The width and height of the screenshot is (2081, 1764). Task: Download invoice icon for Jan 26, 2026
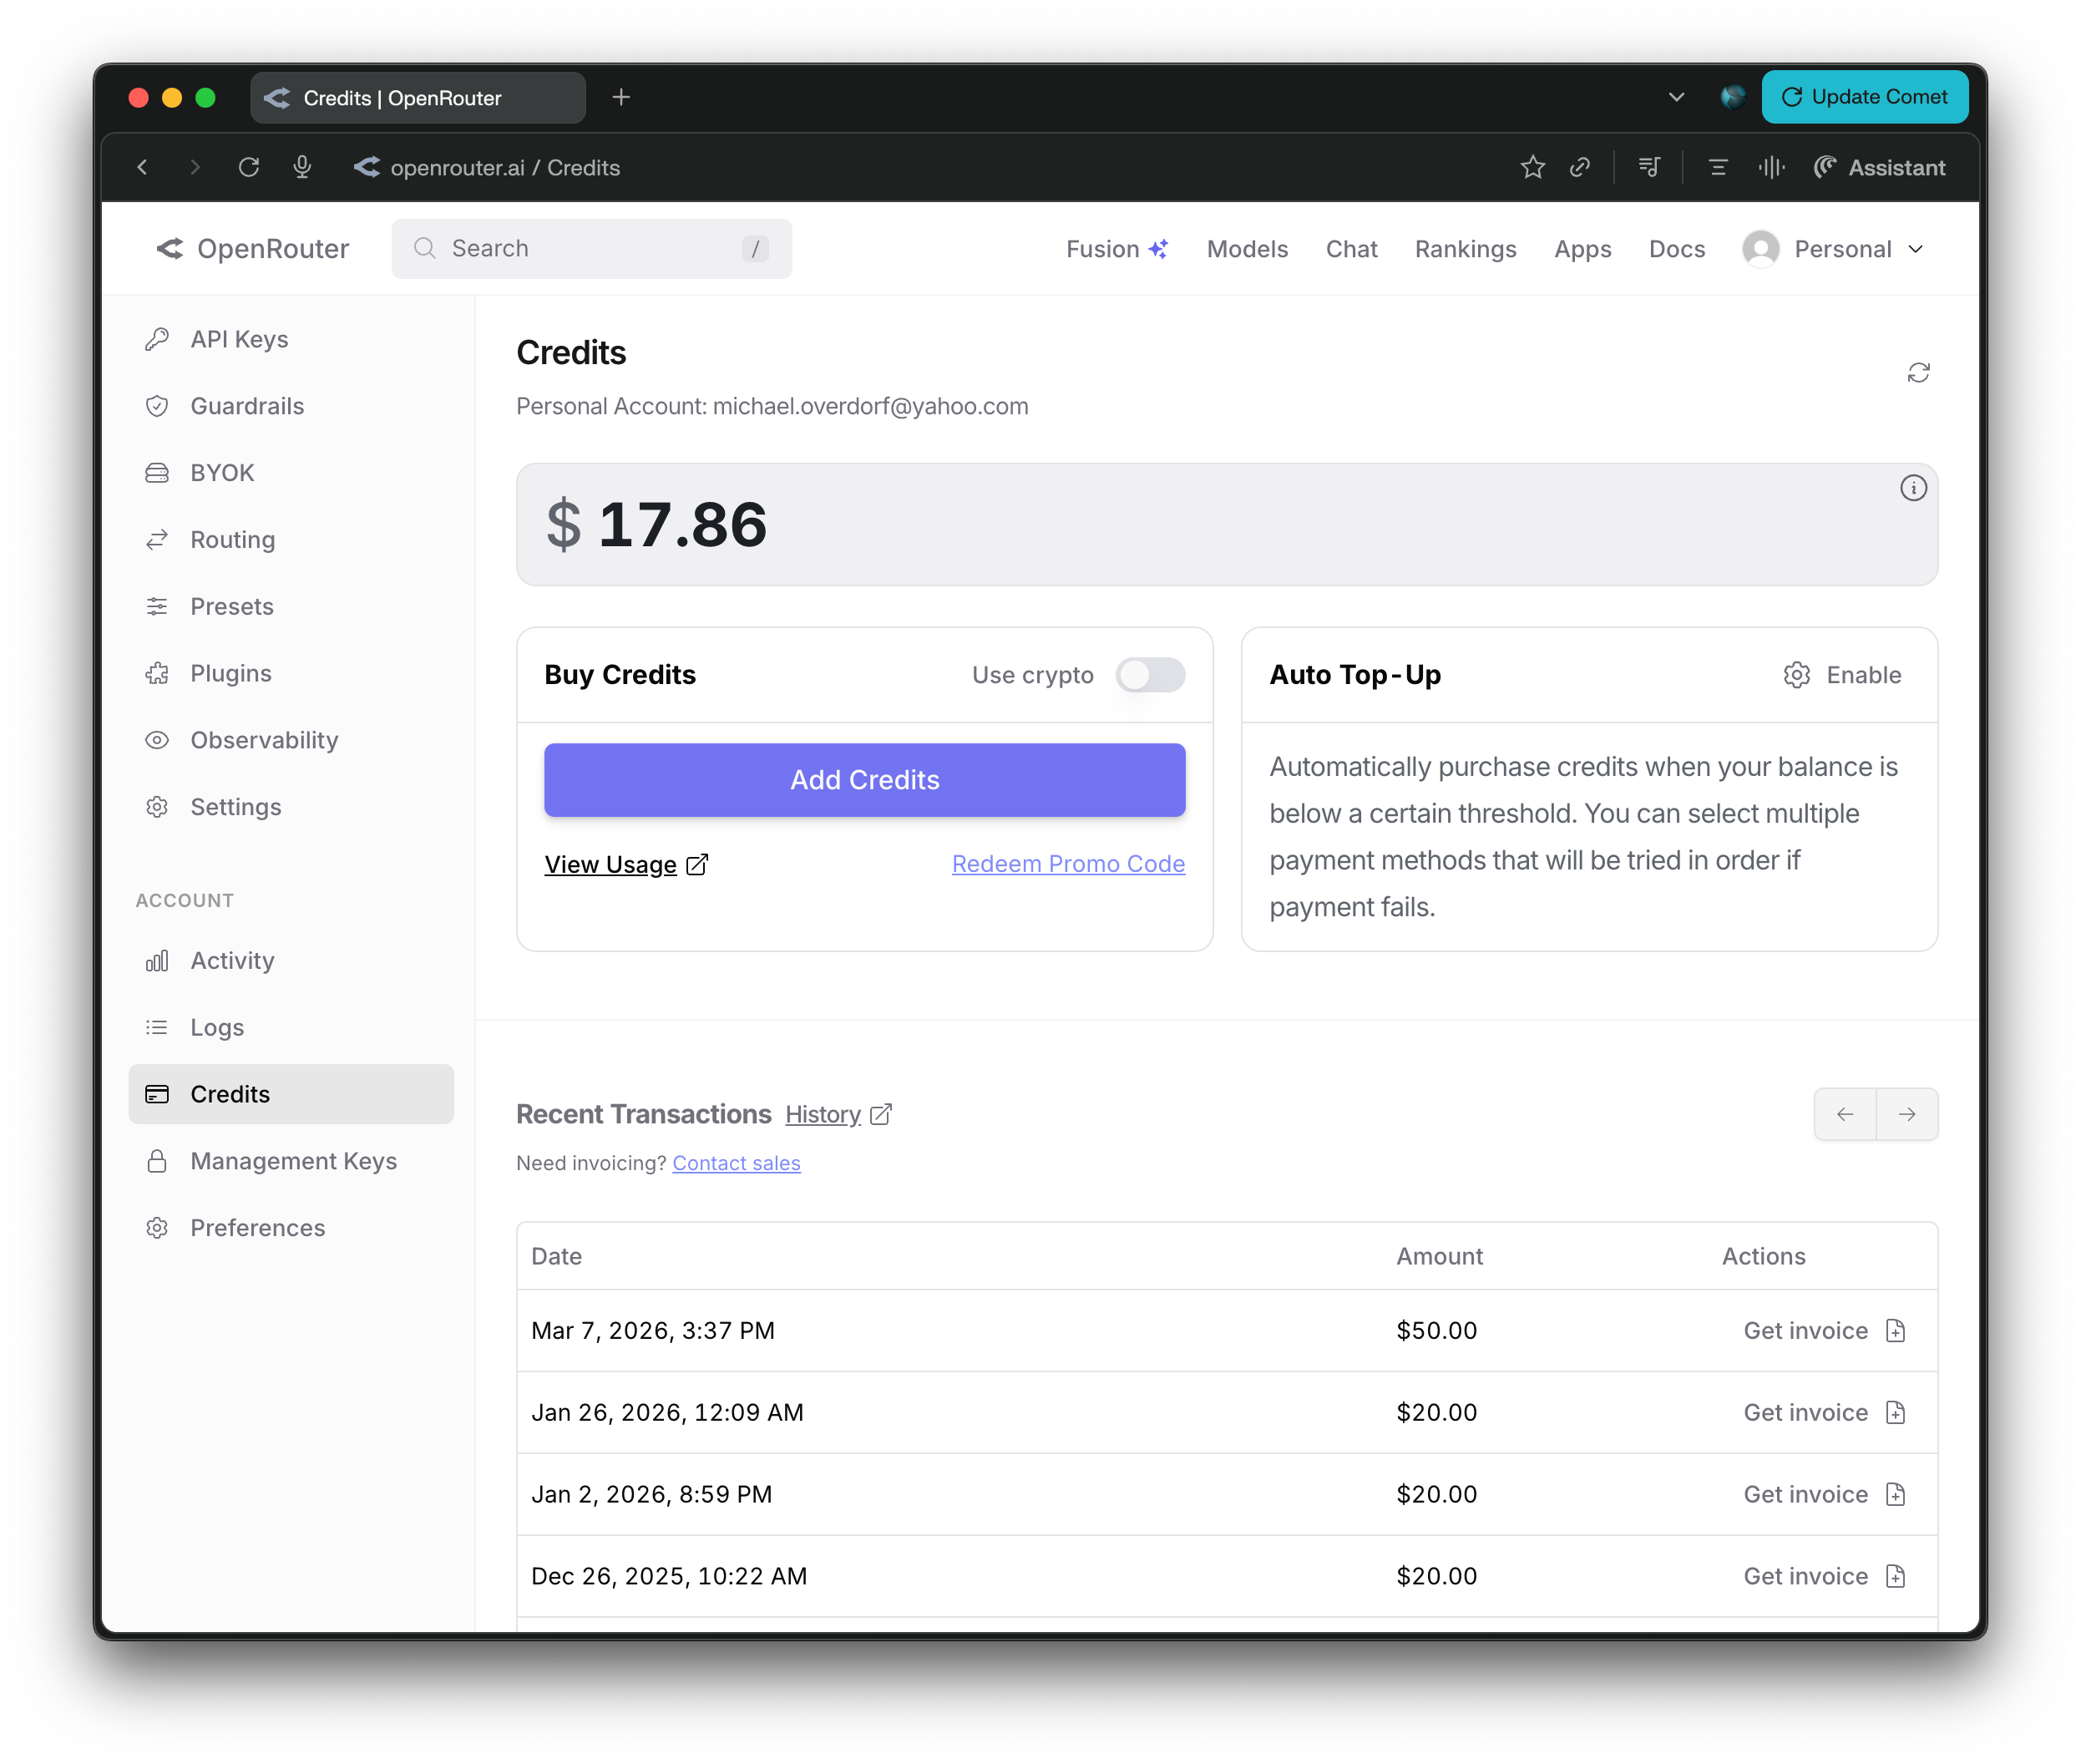(x=1894, y=1412)
